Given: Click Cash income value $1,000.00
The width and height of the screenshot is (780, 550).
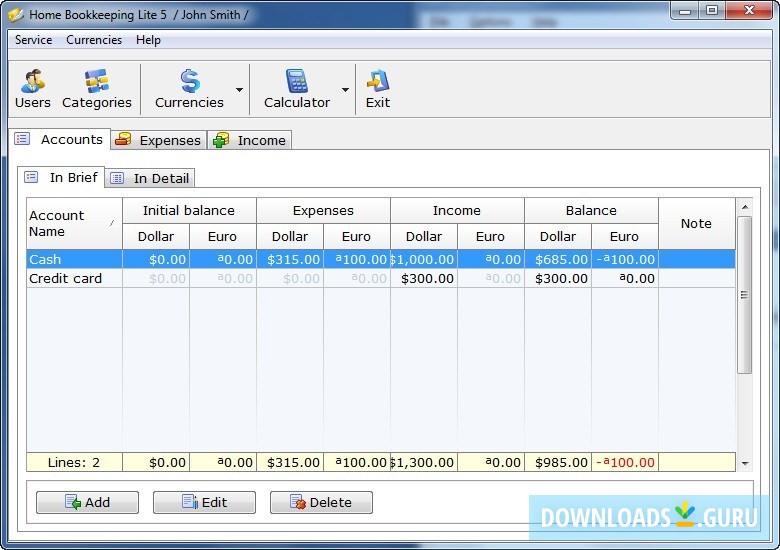Looking at the screenshot, I should click(x=422, y=260).
